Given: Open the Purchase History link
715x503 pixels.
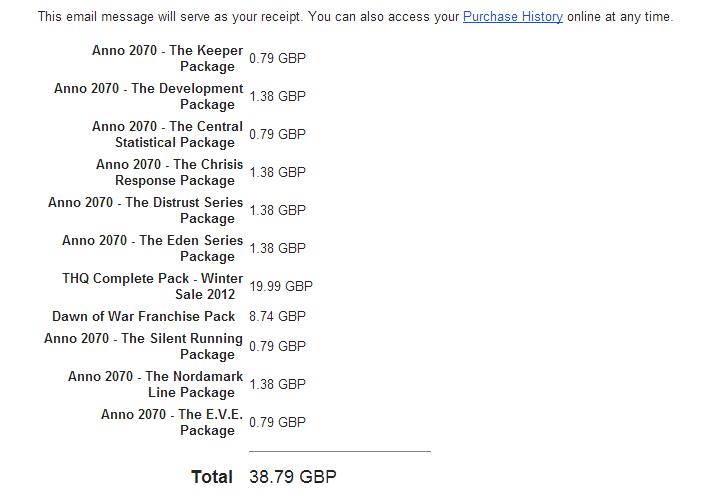Looking at the screenshot, I should 512,17.
